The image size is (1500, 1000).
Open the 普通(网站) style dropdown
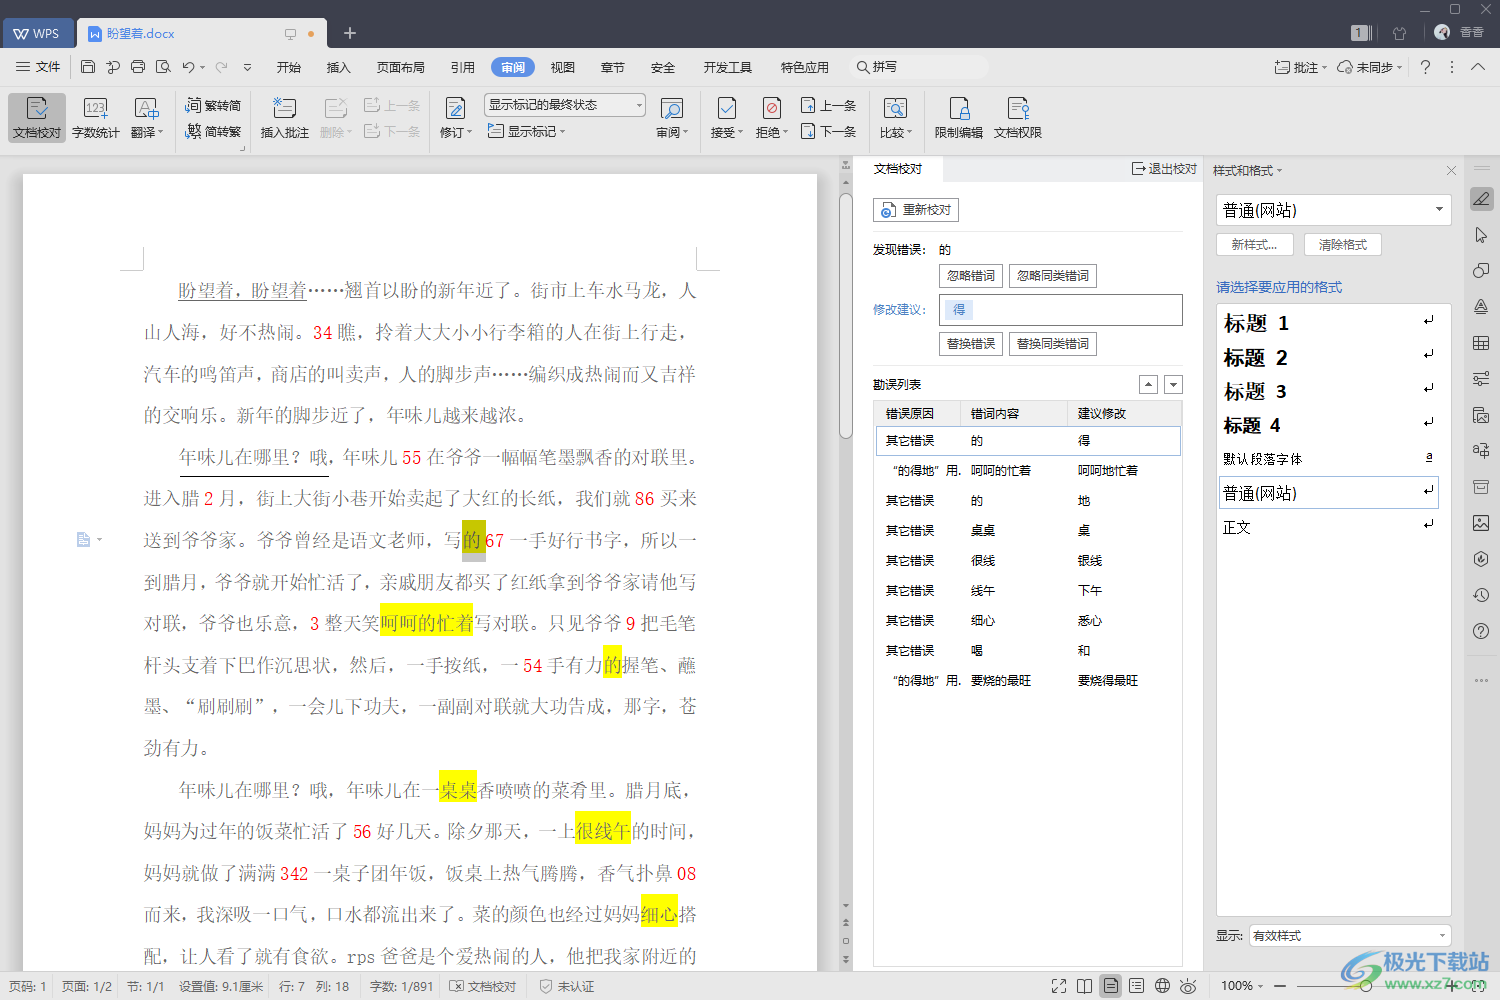(1439, 210)
